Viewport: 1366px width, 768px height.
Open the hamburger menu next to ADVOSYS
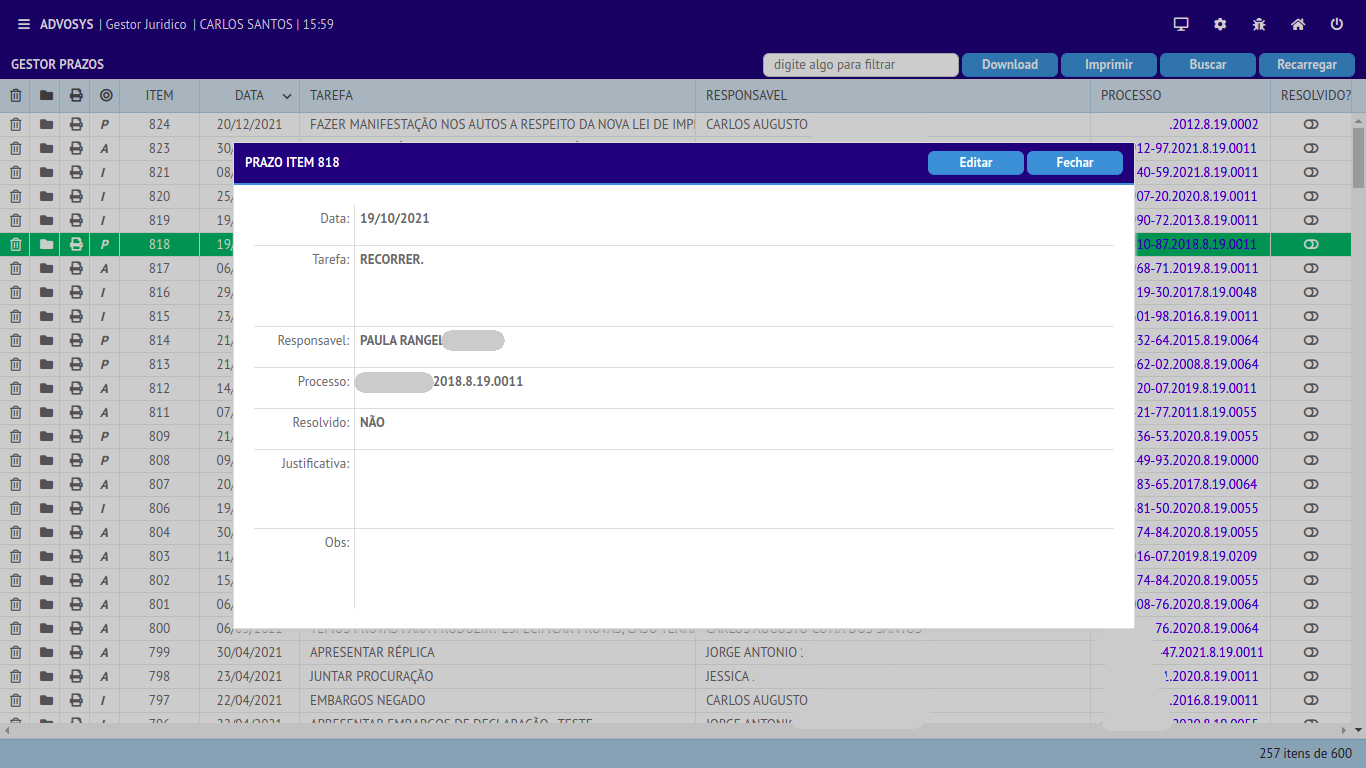pyautogui.click(x=24, y=24)
